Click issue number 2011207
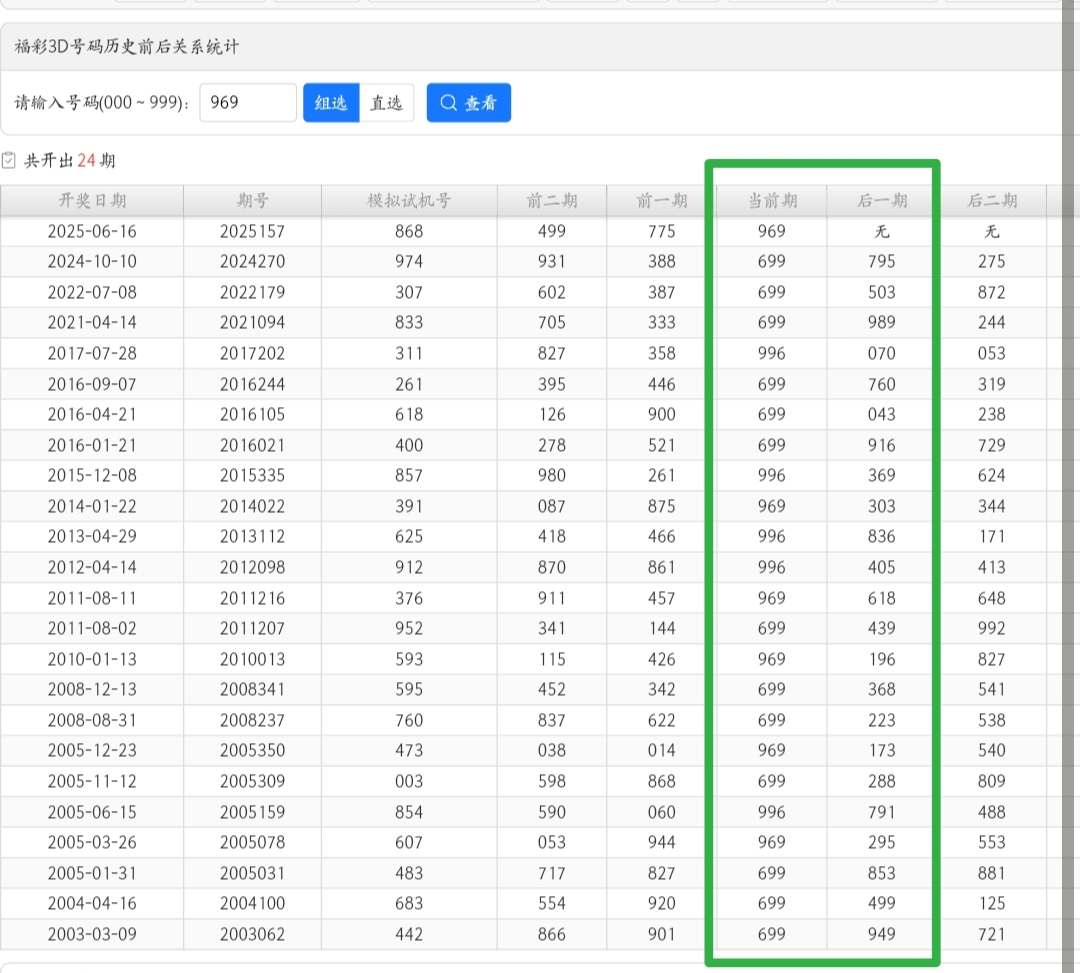The height and width of the screenshot is (973, 1080). coord(252,628)
